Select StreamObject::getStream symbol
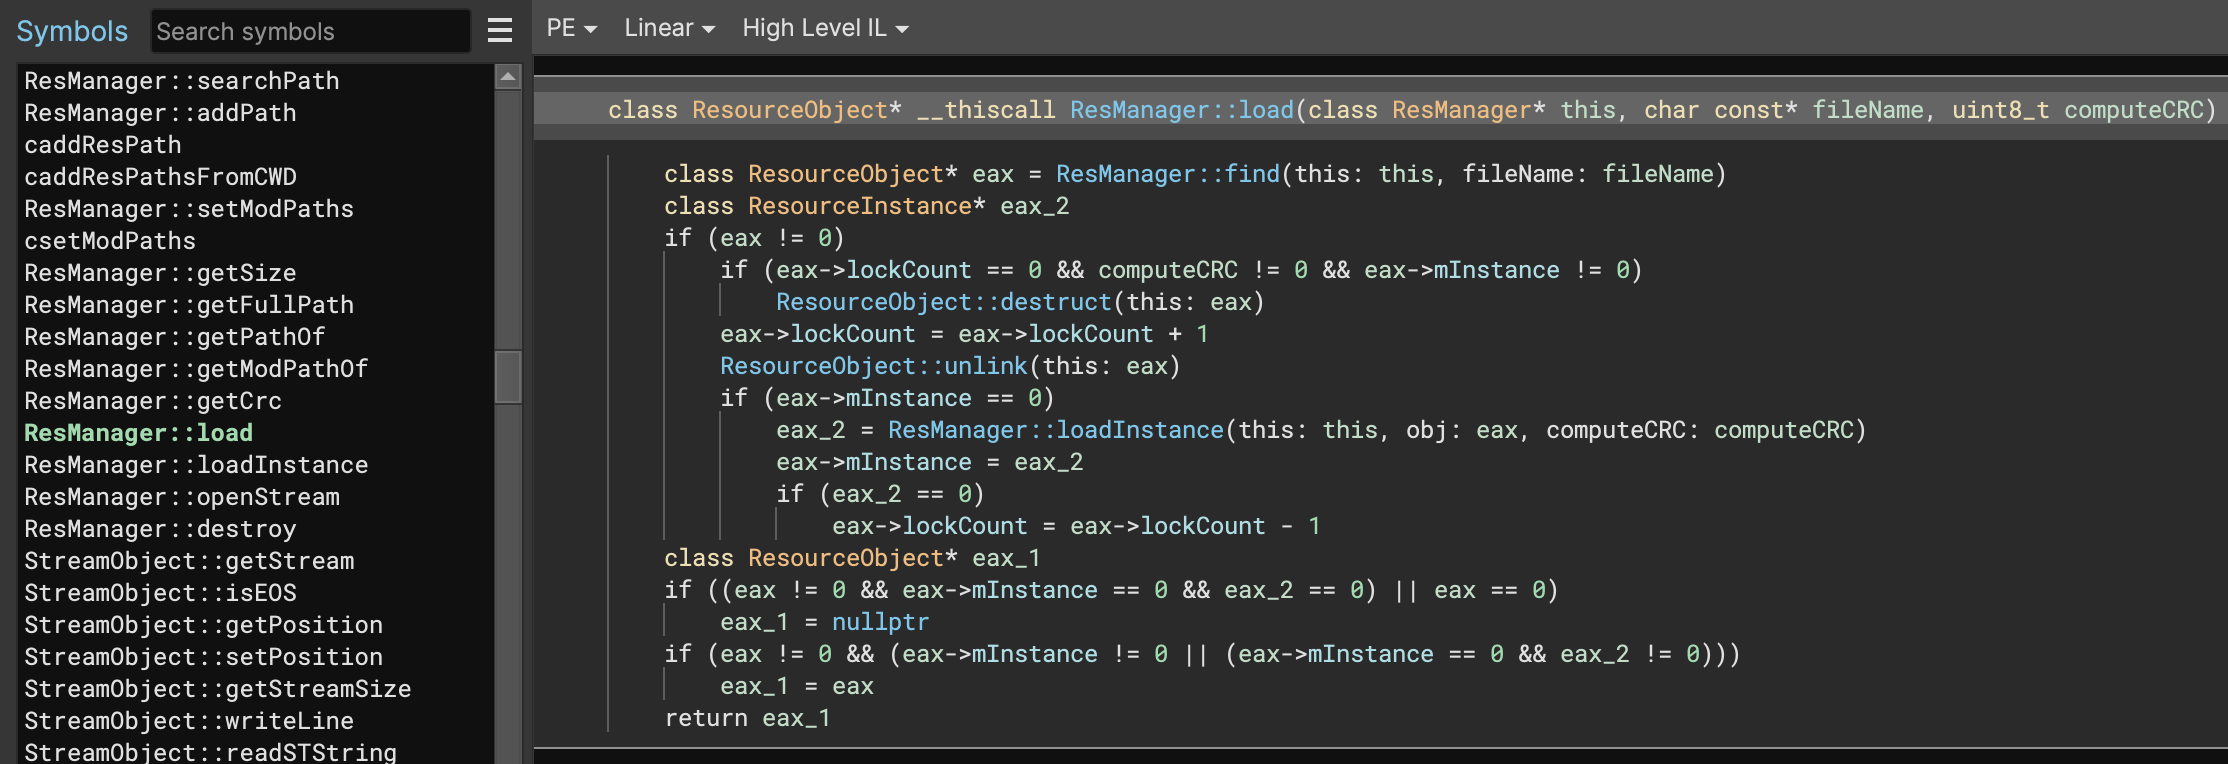Viewport: 2228px width, 764px height. 189,561
